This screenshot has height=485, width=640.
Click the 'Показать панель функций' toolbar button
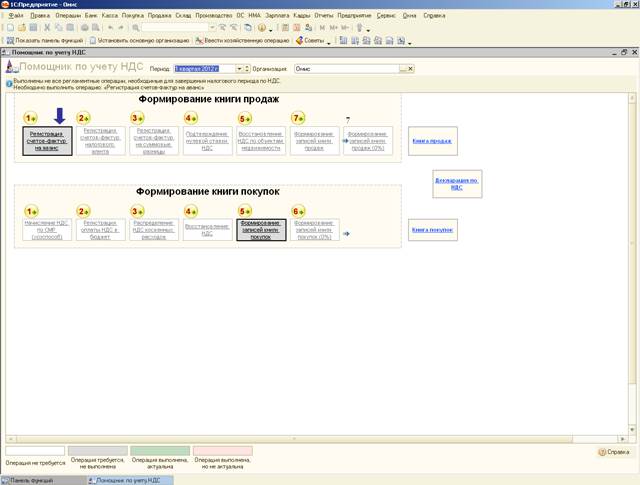[x=43, y=40]
